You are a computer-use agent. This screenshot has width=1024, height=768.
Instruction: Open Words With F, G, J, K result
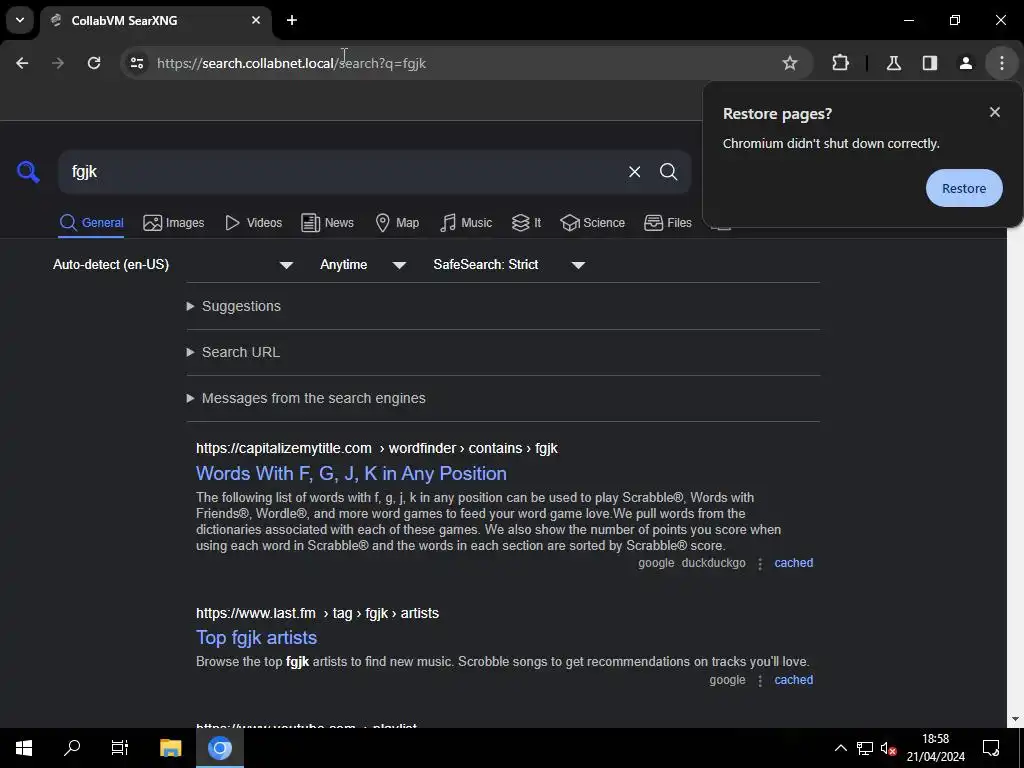click(x=351, y=473)
